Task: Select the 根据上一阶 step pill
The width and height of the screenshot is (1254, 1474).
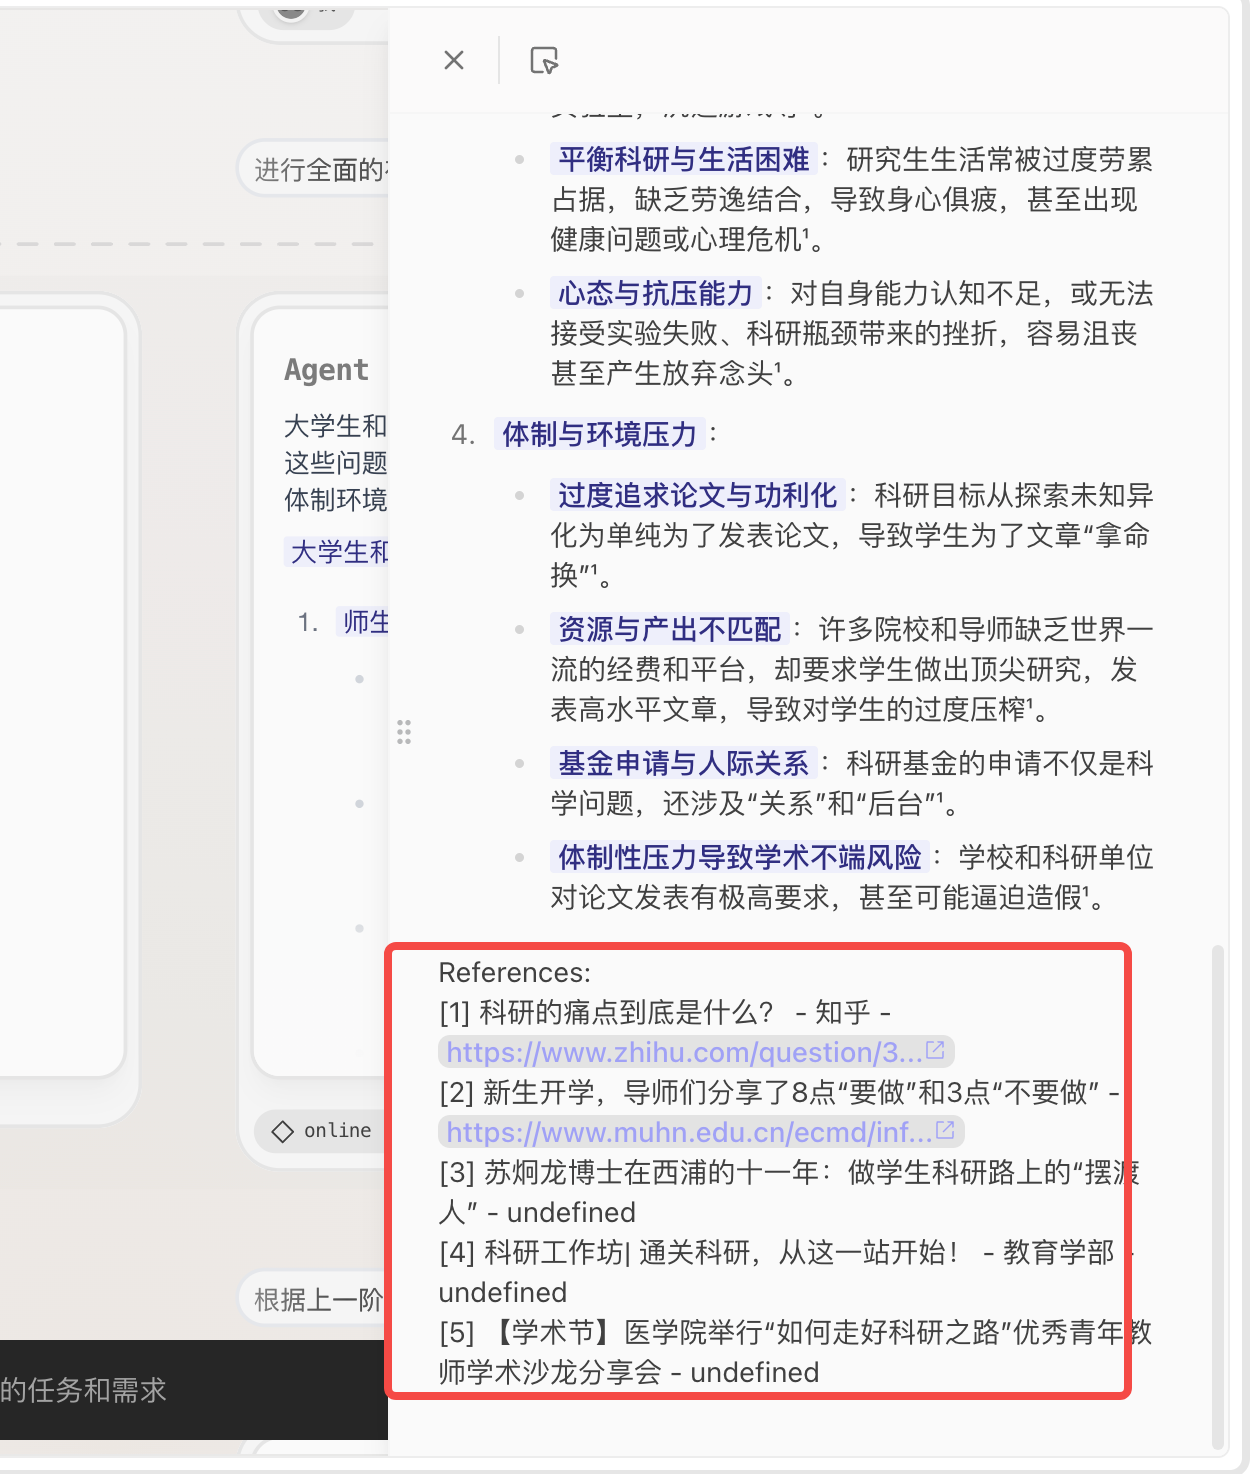Action: pos(314,1299)
